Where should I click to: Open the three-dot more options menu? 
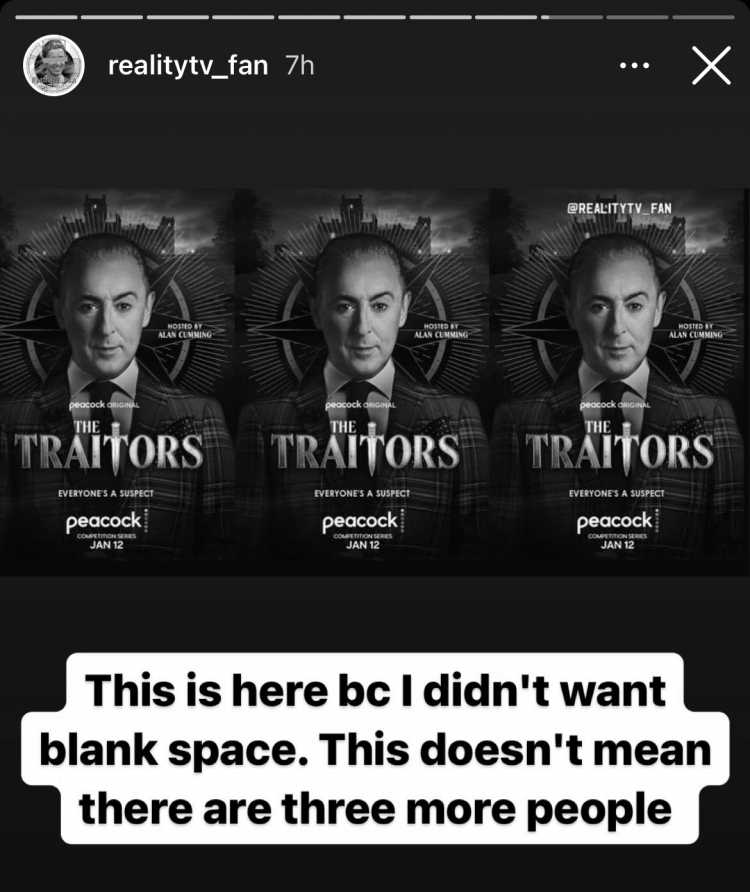pos(634,65)
